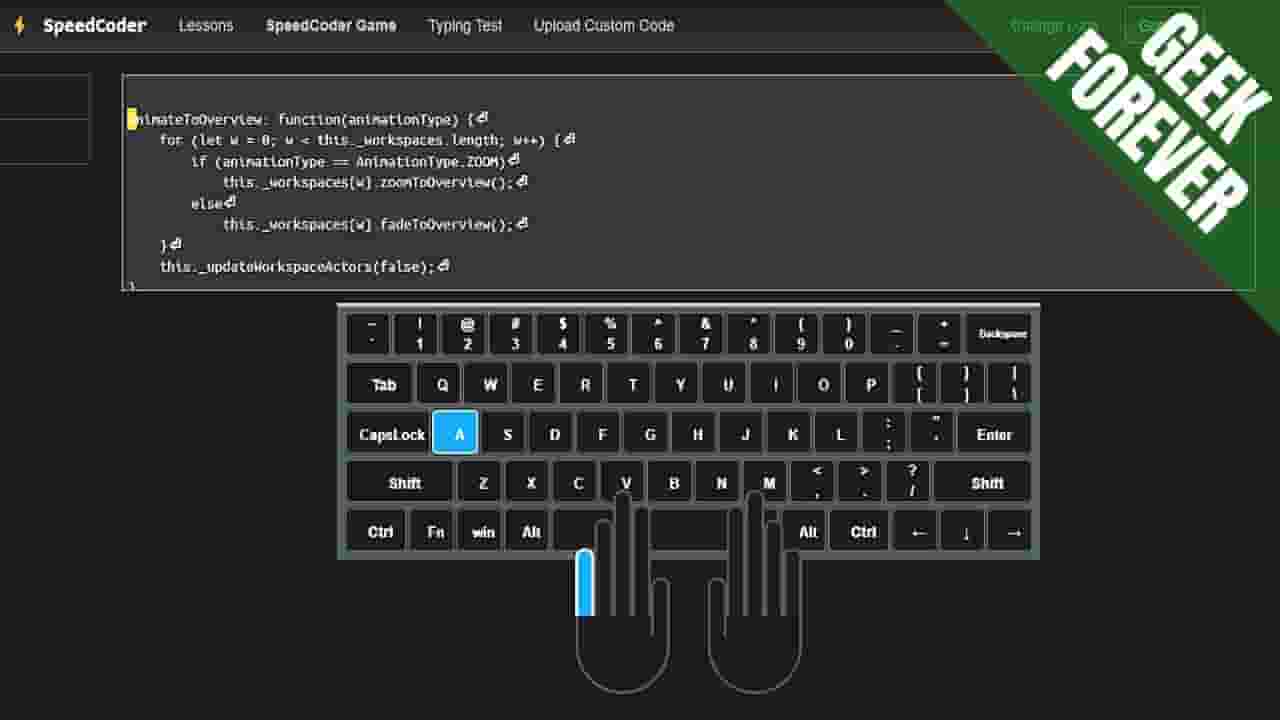
Task: Click the B key
Action: pyautogui.click(x=672, y=482)
